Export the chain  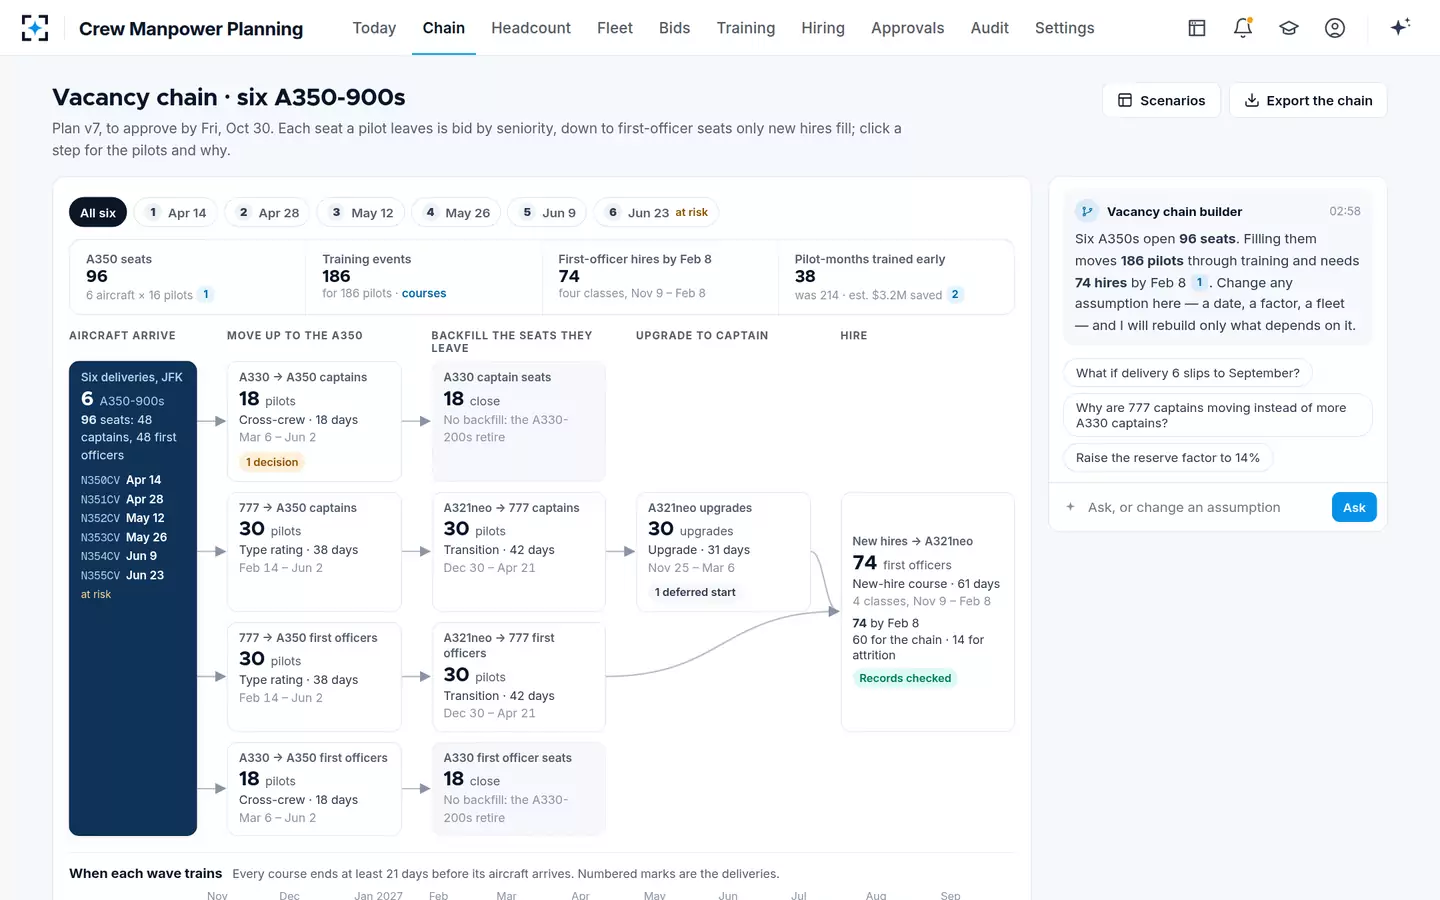(x=1308, y=100)
